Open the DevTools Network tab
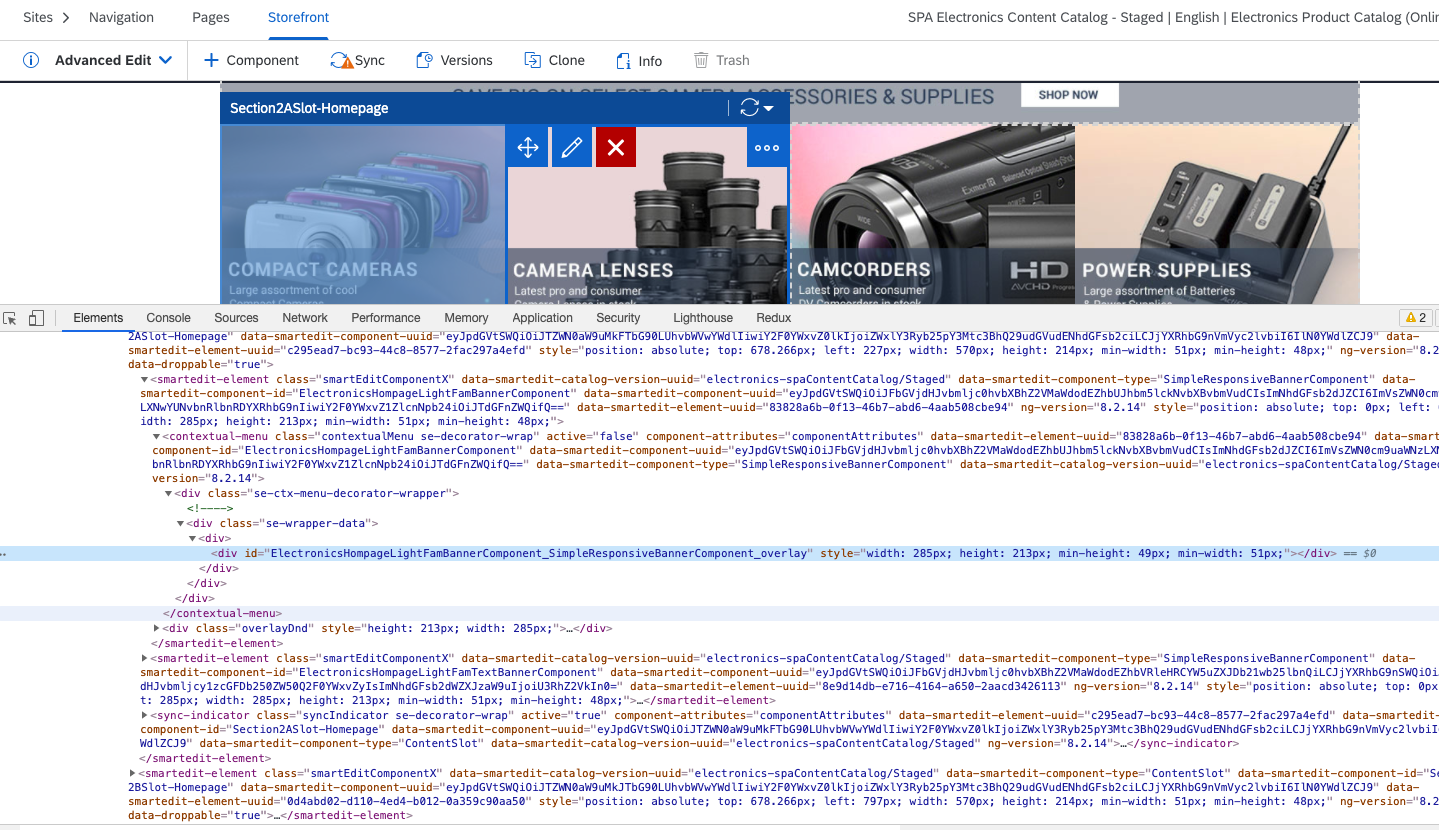 305,318
